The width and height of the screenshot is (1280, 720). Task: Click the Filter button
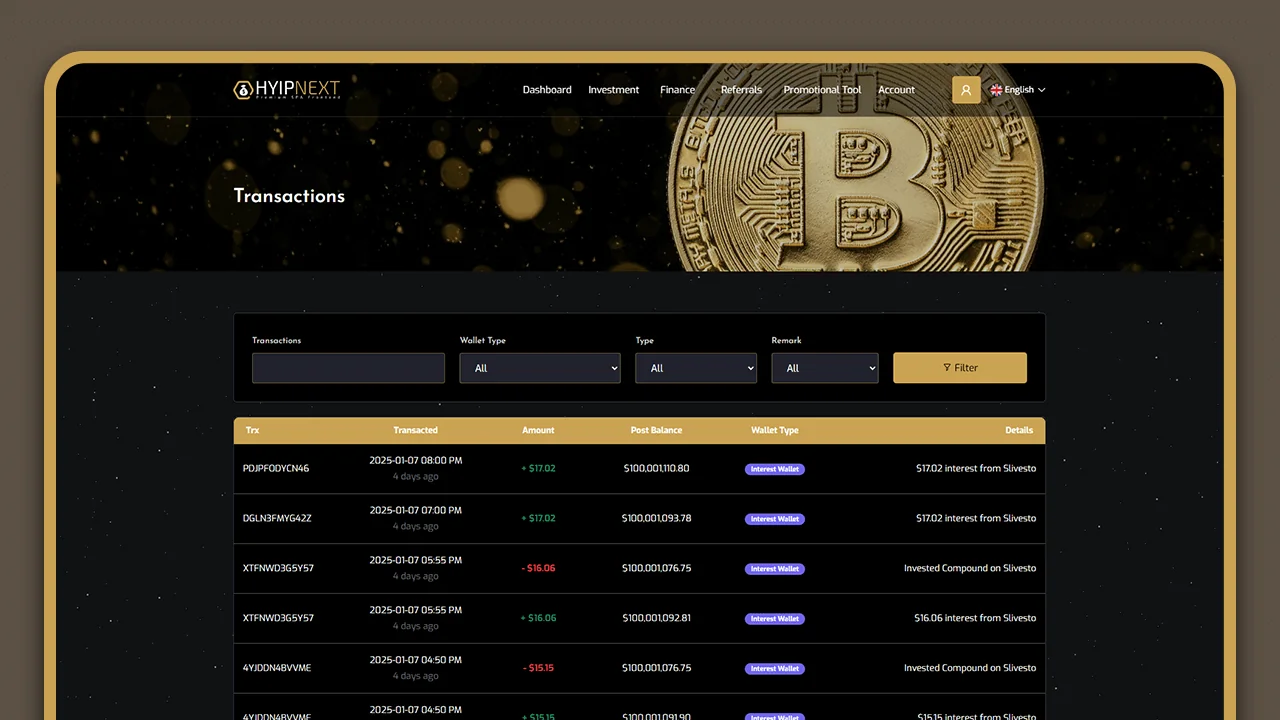tap(959, 368)
